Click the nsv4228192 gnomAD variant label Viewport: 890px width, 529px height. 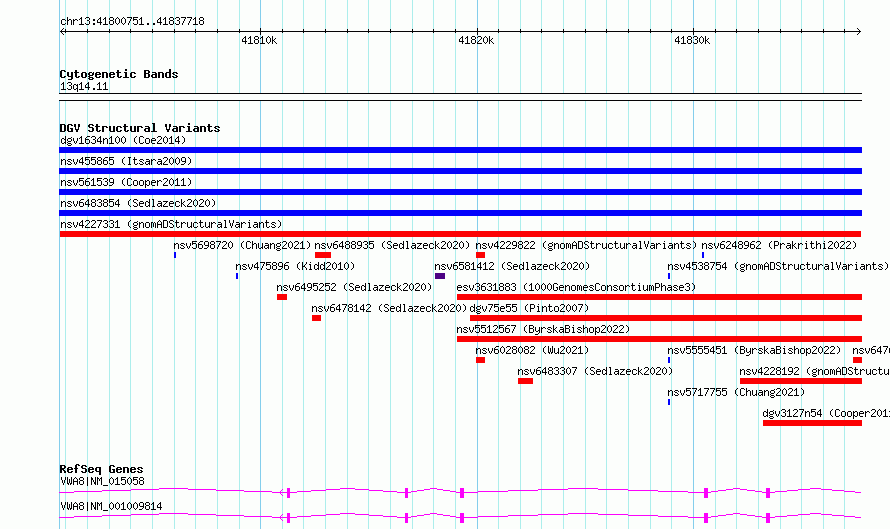click(815, 371)
